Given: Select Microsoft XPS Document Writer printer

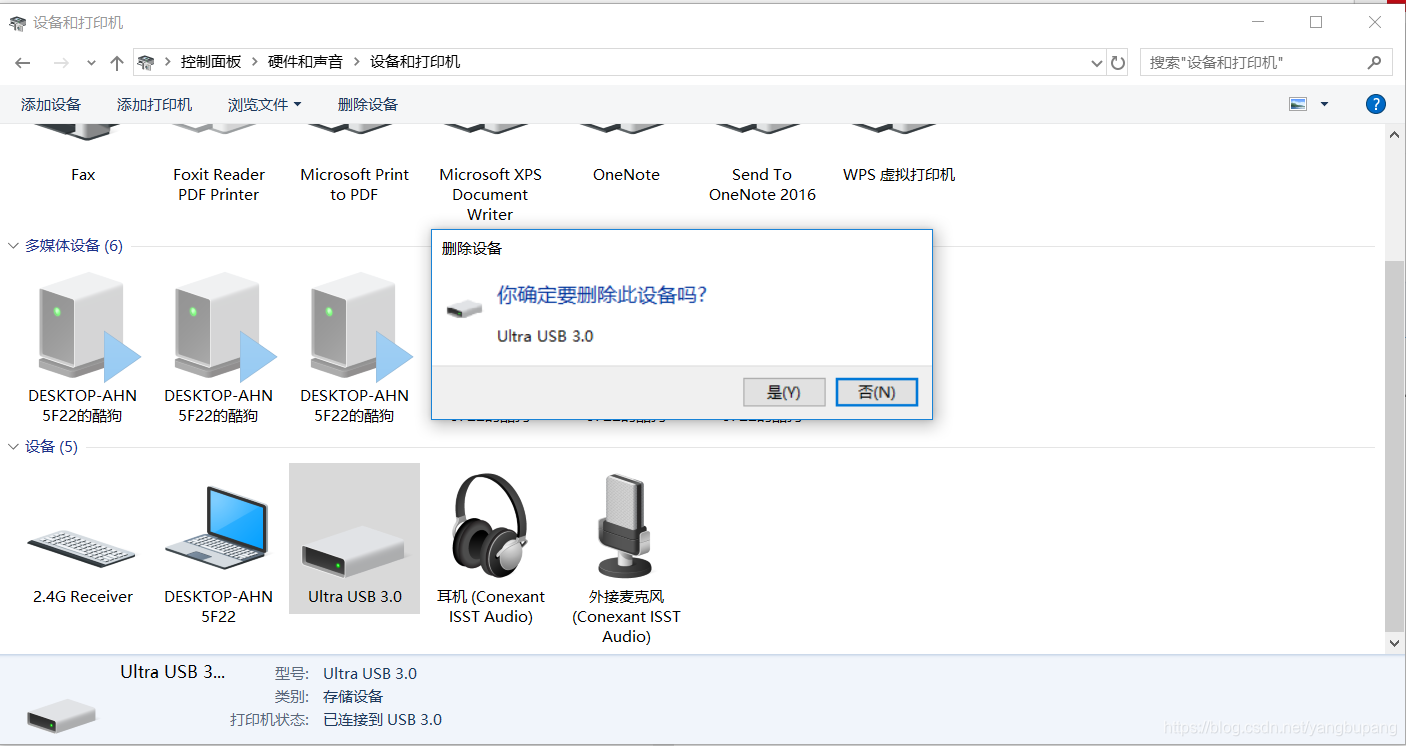Looking at the screenshot, I should (x=490, y=194).
